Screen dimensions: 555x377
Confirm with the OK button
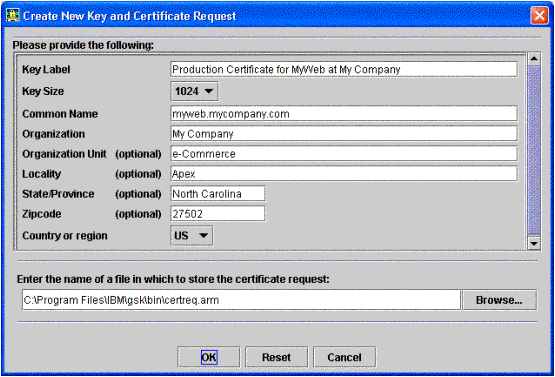pos(208,357)
